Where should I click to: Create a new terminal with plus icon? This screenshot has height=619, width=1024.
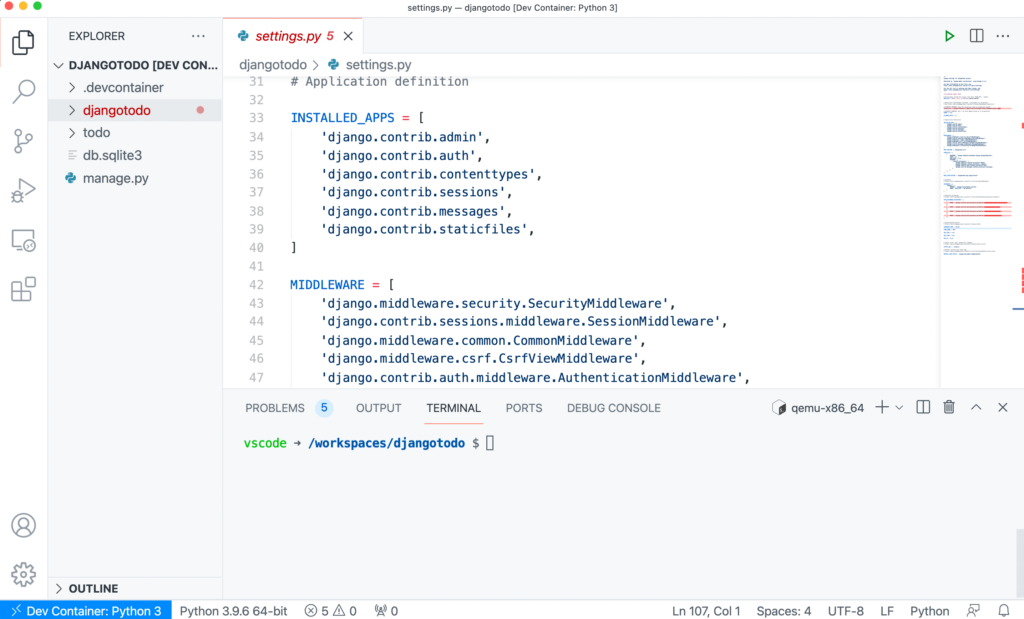pyautogui.click(x=882, y=407)
